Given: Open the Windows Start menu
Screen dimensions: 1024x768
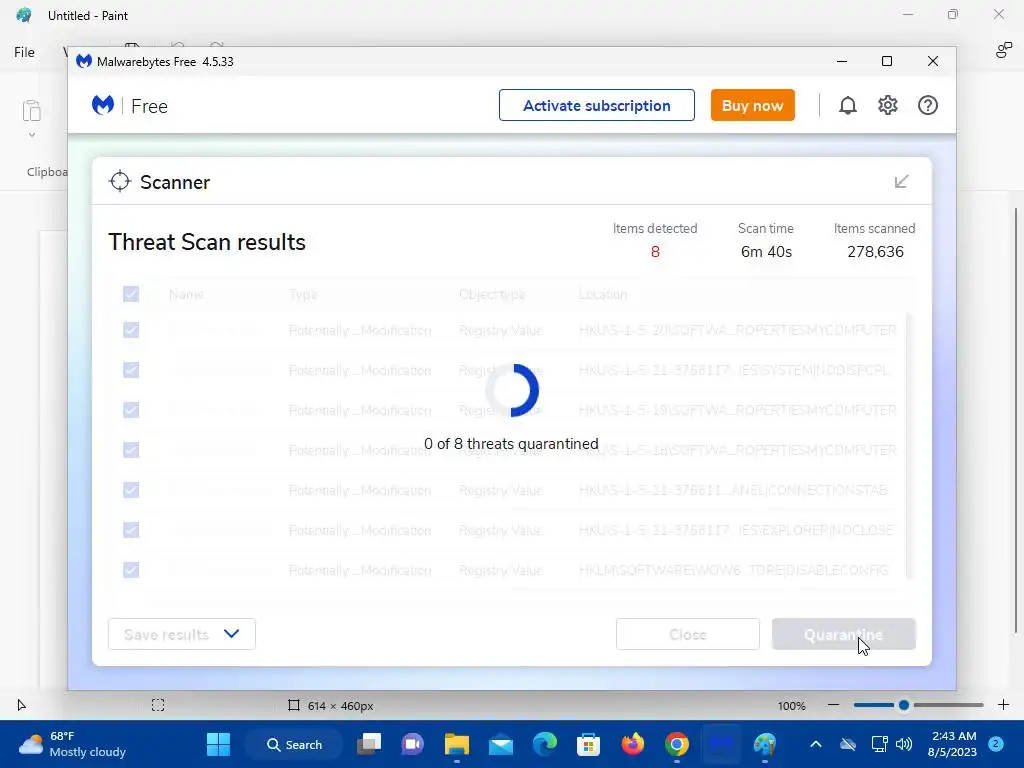Looking at the screenshot, I should (x=218, y=744).
